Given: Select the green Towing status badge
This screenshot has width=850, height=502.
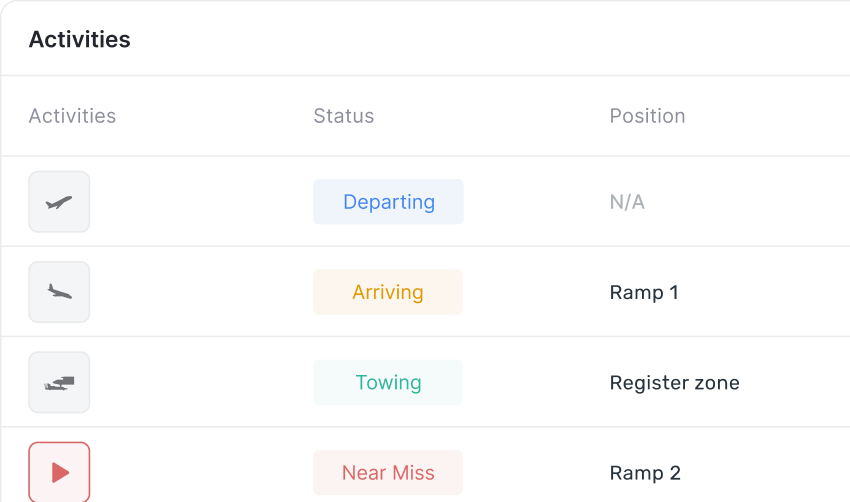Looking at the screenshot, I should click(x=388, y=382).
